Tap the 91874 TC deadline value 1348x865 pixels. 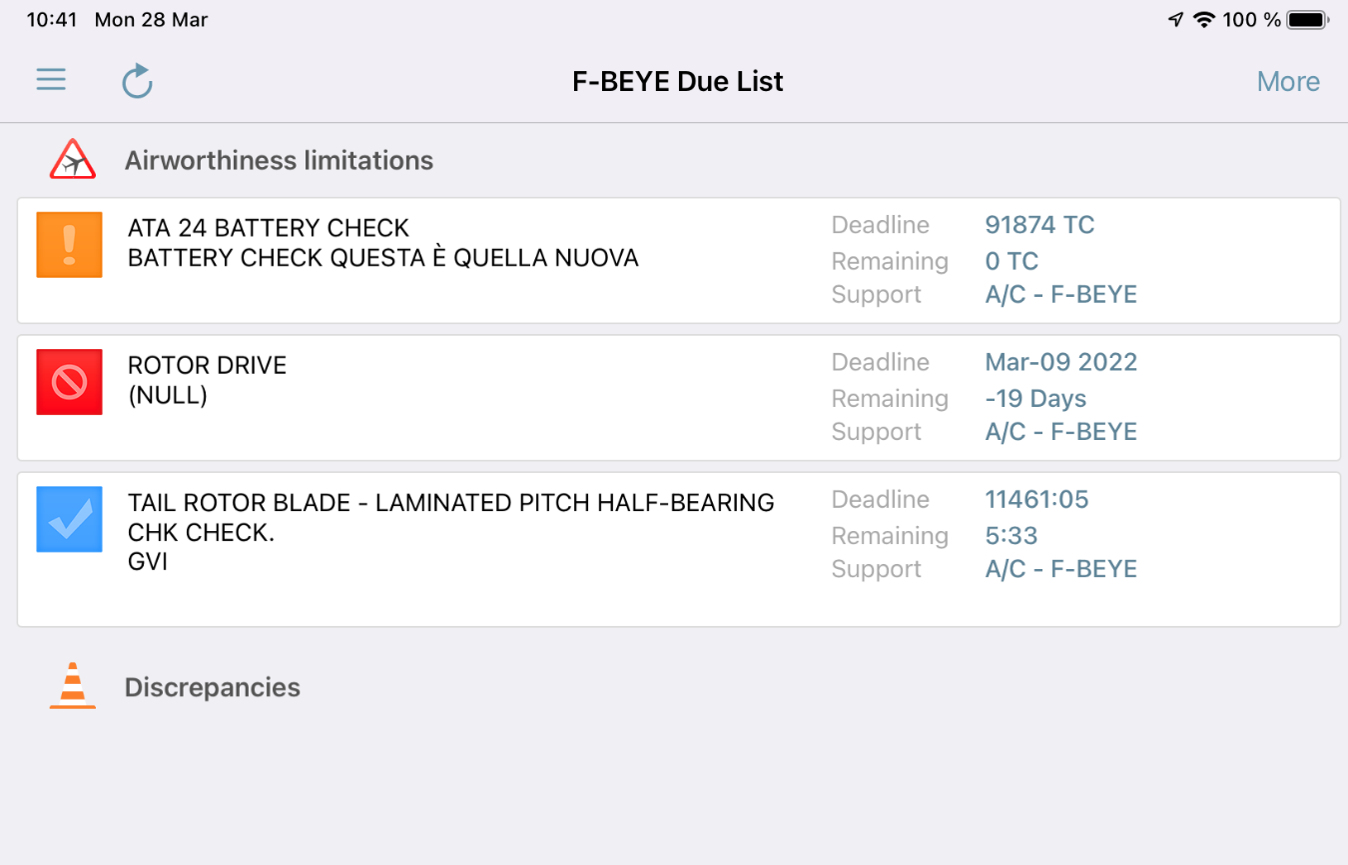point(1040,225)
